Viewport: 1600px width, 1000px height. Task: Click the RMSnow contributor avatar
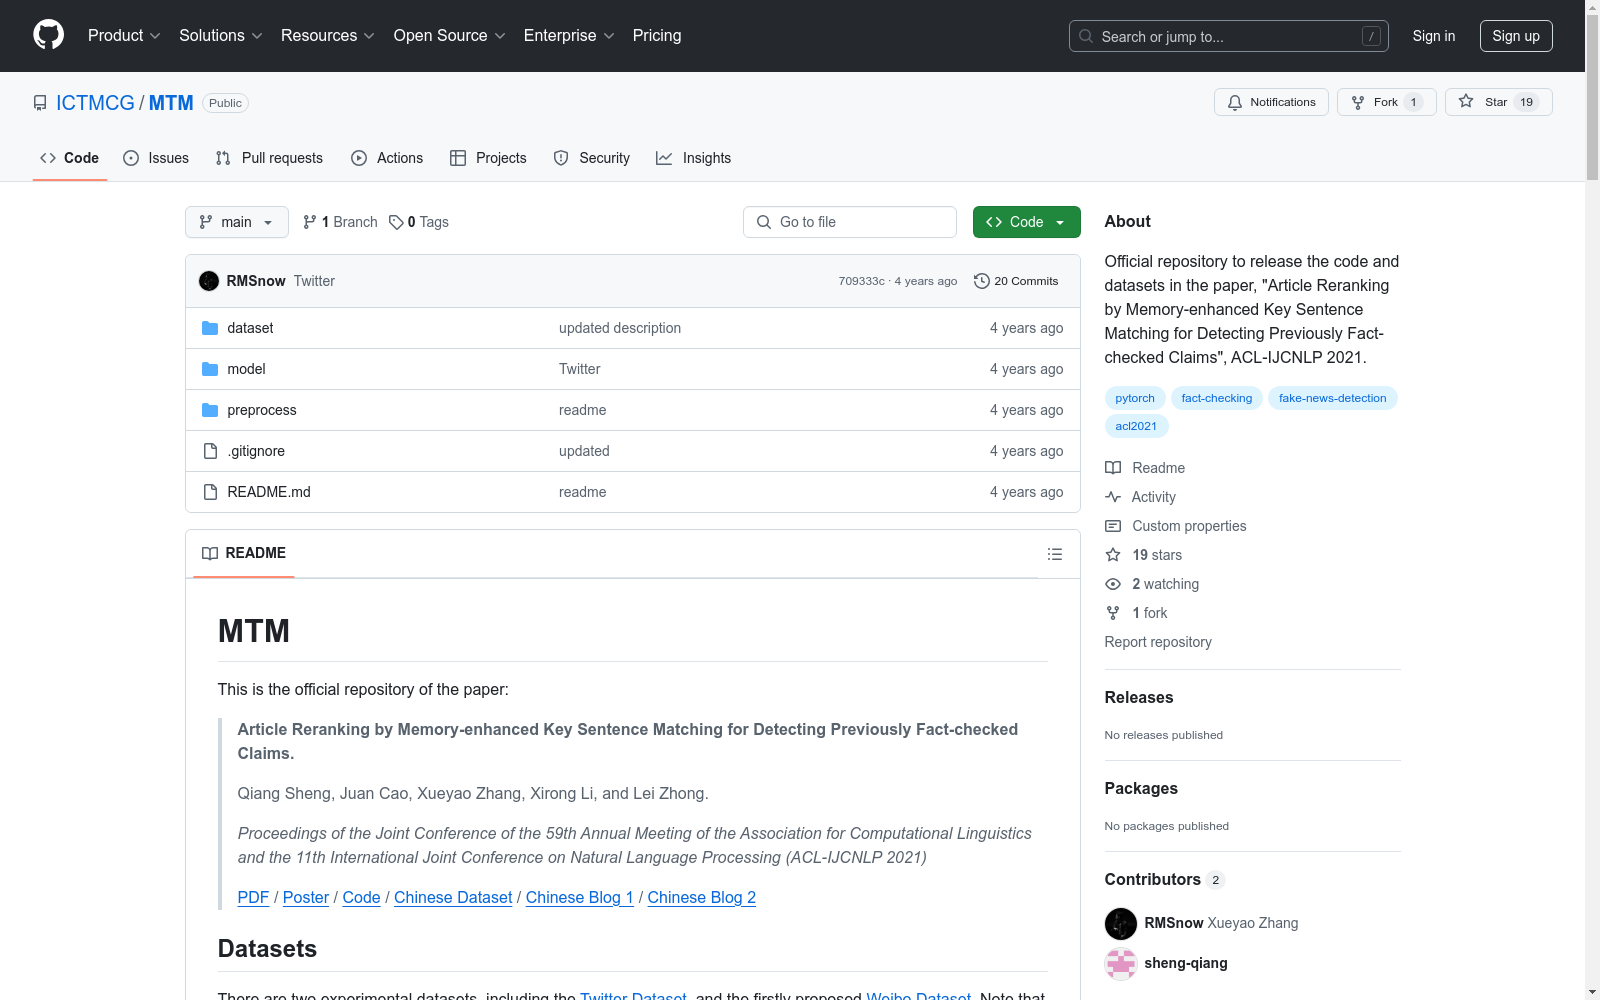(1121, 923)
